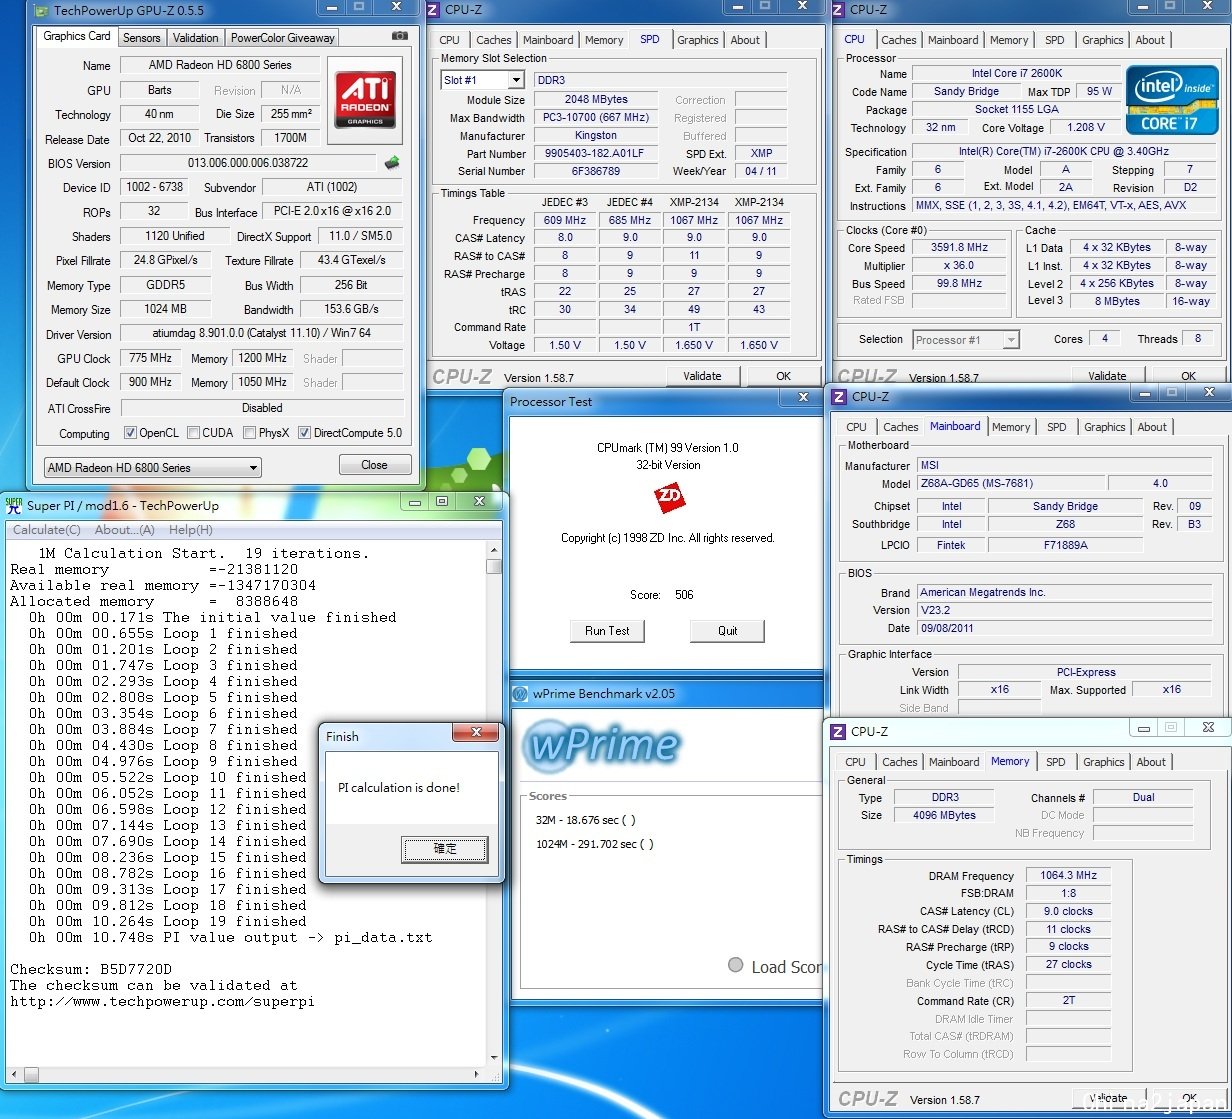Click the DRAM Frequency 1064.3 MHz field

[x=1068, y=876]
